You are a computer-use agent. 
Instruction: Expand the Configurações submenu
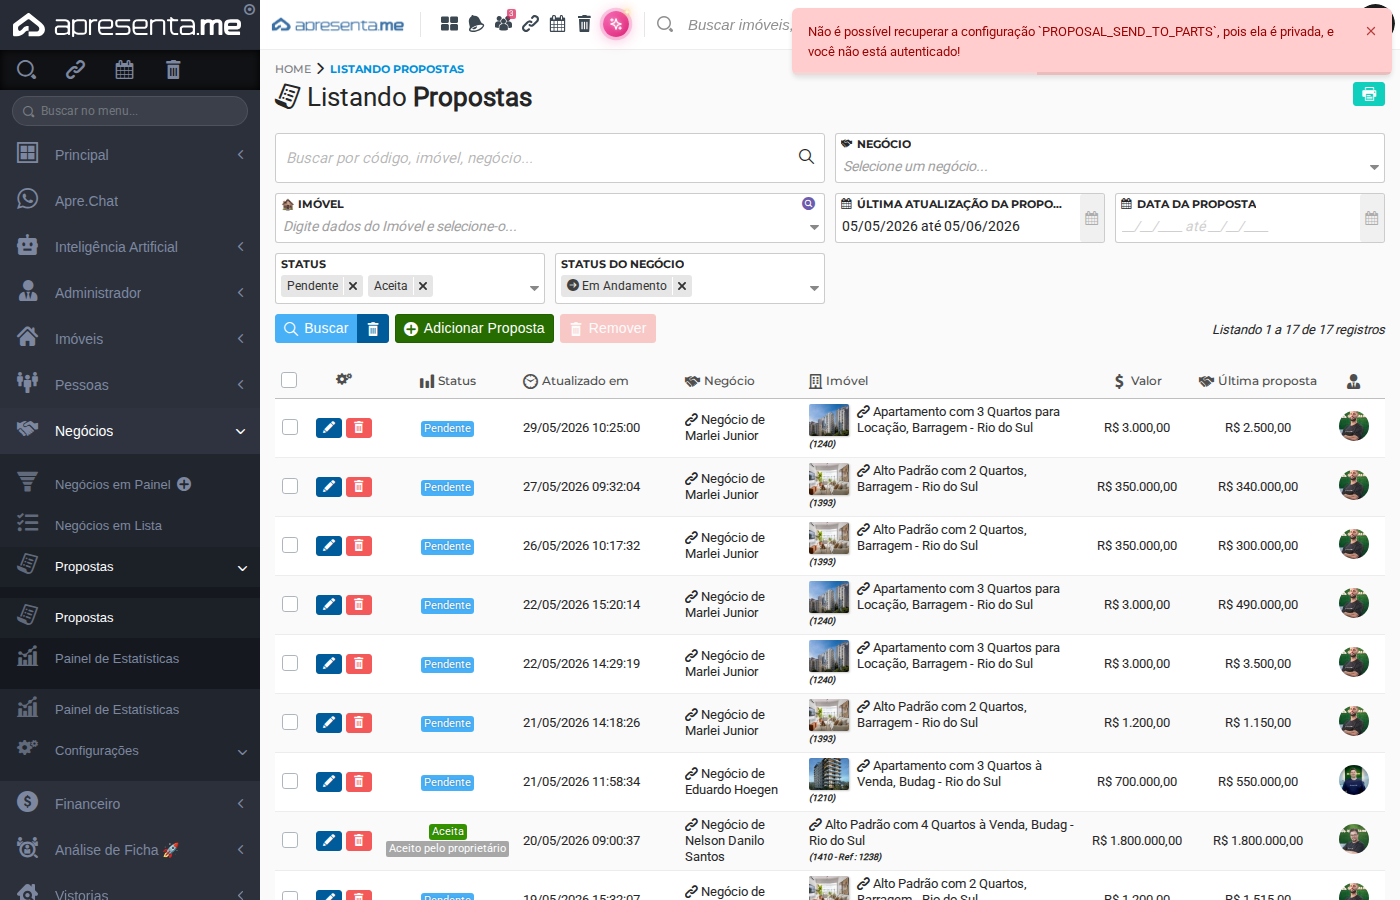(x=130, y=751)
